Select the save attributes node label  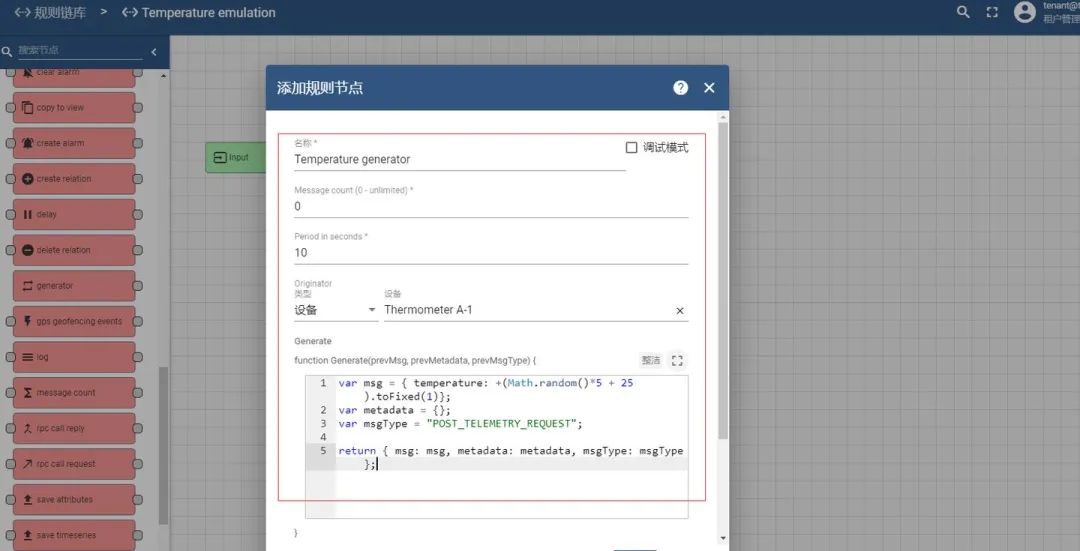point(65,499)
